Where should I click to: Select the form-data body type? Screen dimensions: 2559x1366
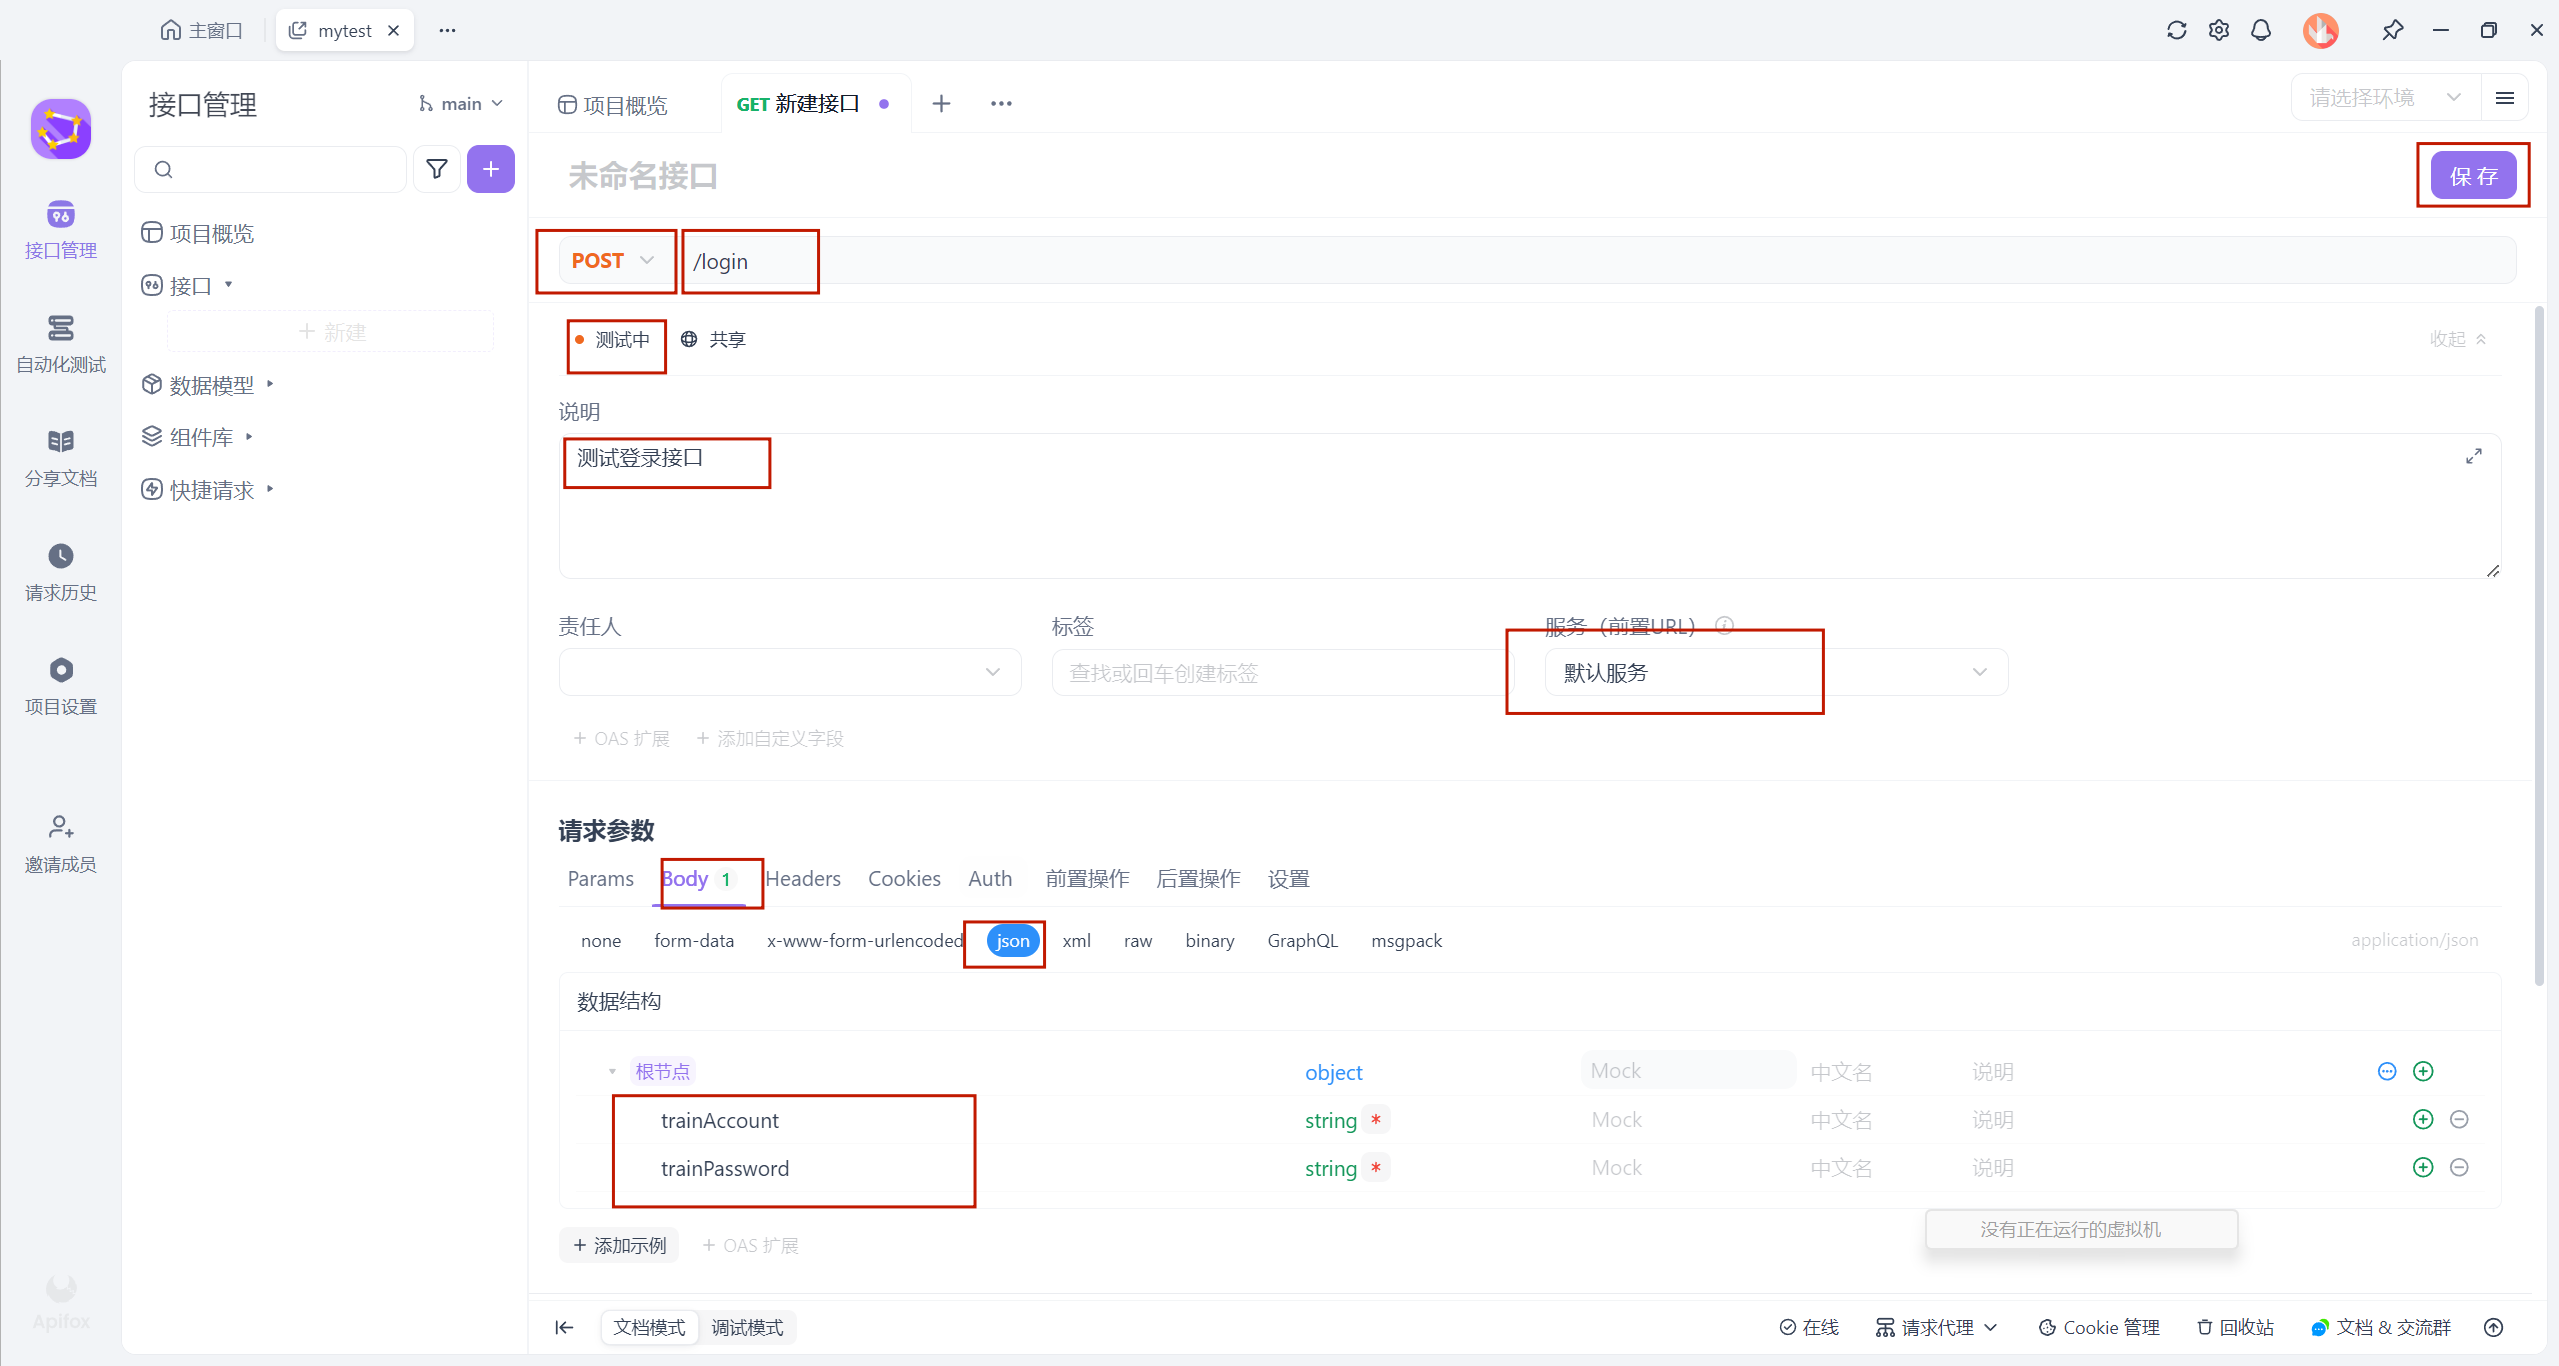pyautogui.click(x=693, y=941)
